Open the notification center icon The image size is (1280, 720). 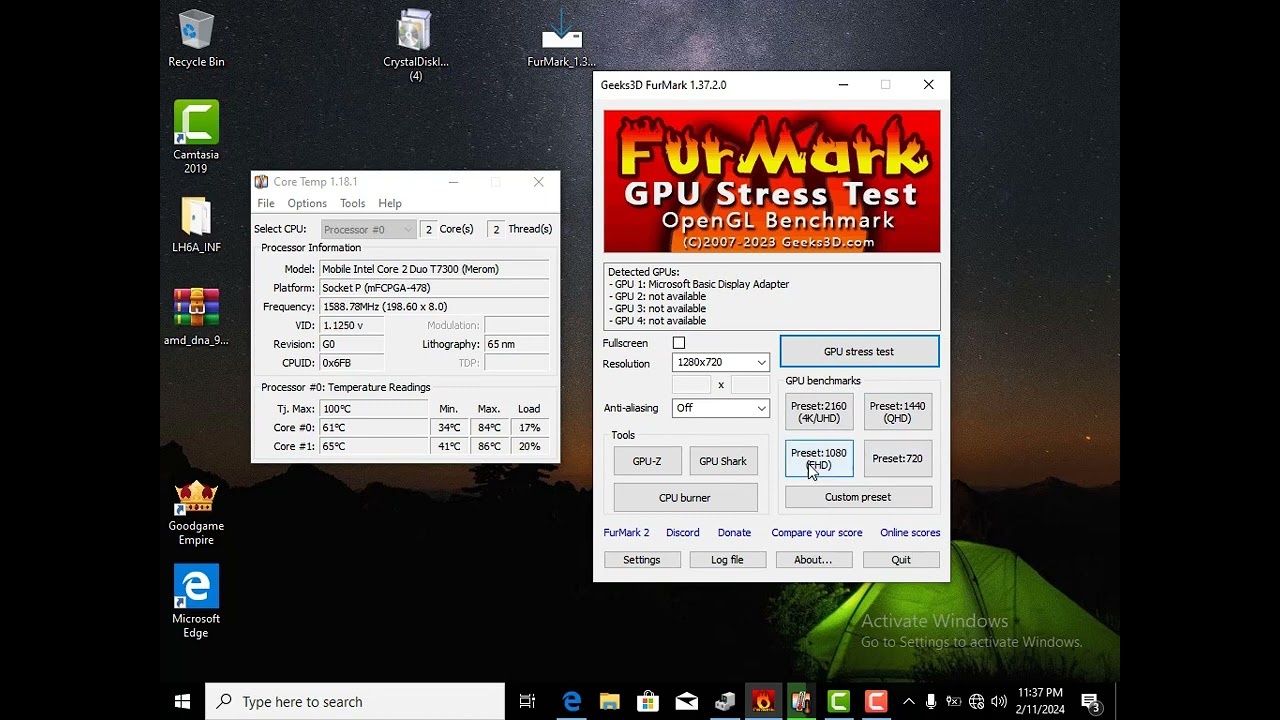pos(1091,702)
